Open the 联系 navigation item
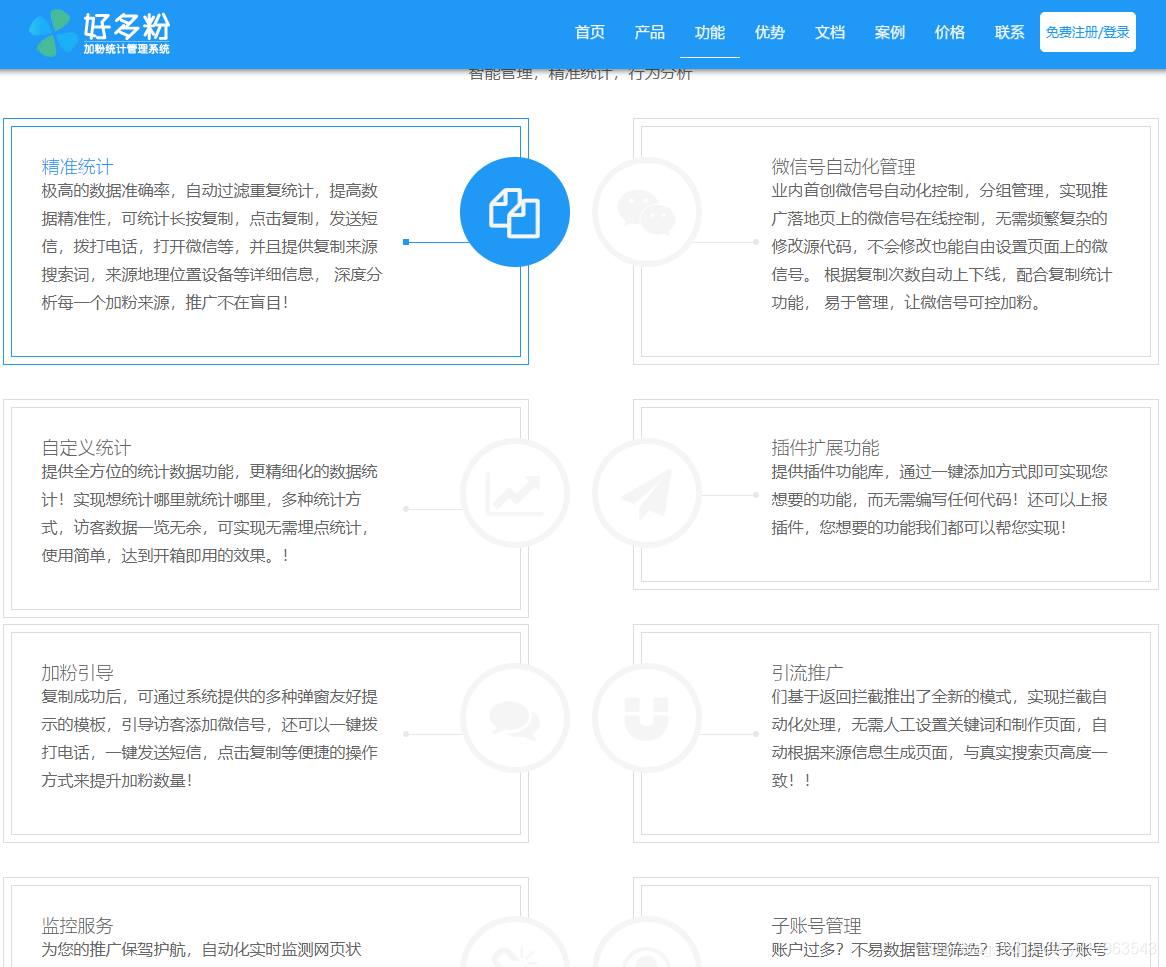1166x967 pixels. click(1010, 33)
